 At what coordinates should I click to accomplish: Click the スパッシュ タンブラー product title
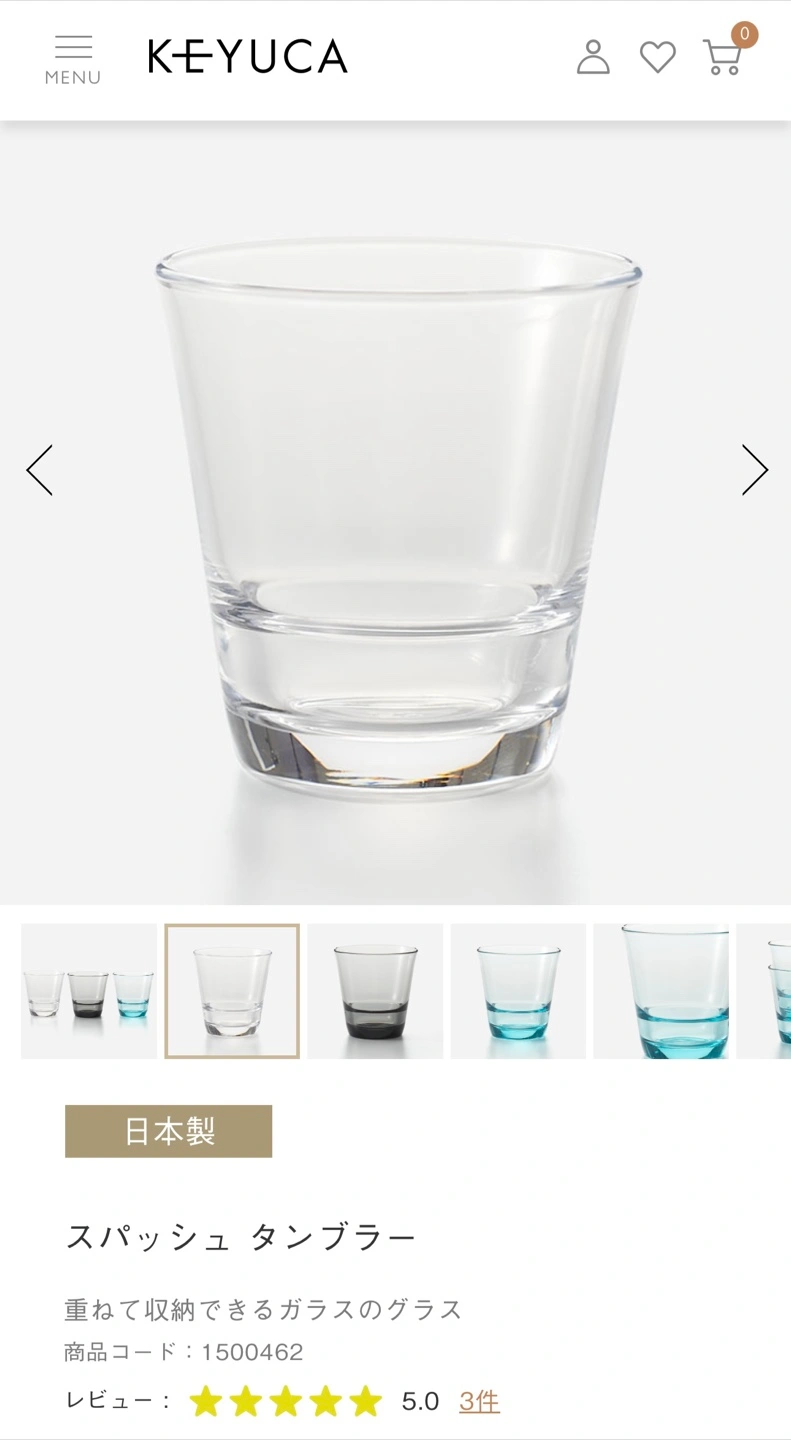click(241, 1238)
